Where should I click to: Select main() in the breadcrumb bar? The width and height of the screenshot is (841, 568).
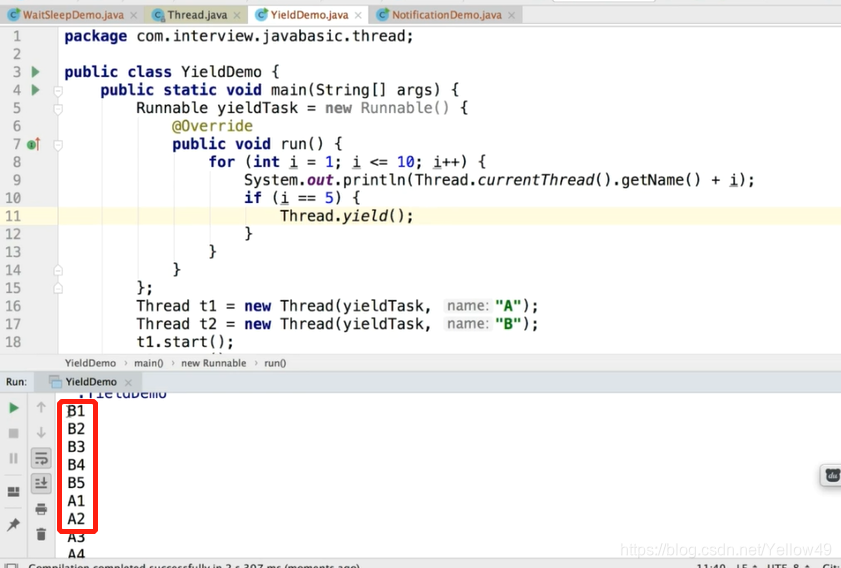pos(149,363)
